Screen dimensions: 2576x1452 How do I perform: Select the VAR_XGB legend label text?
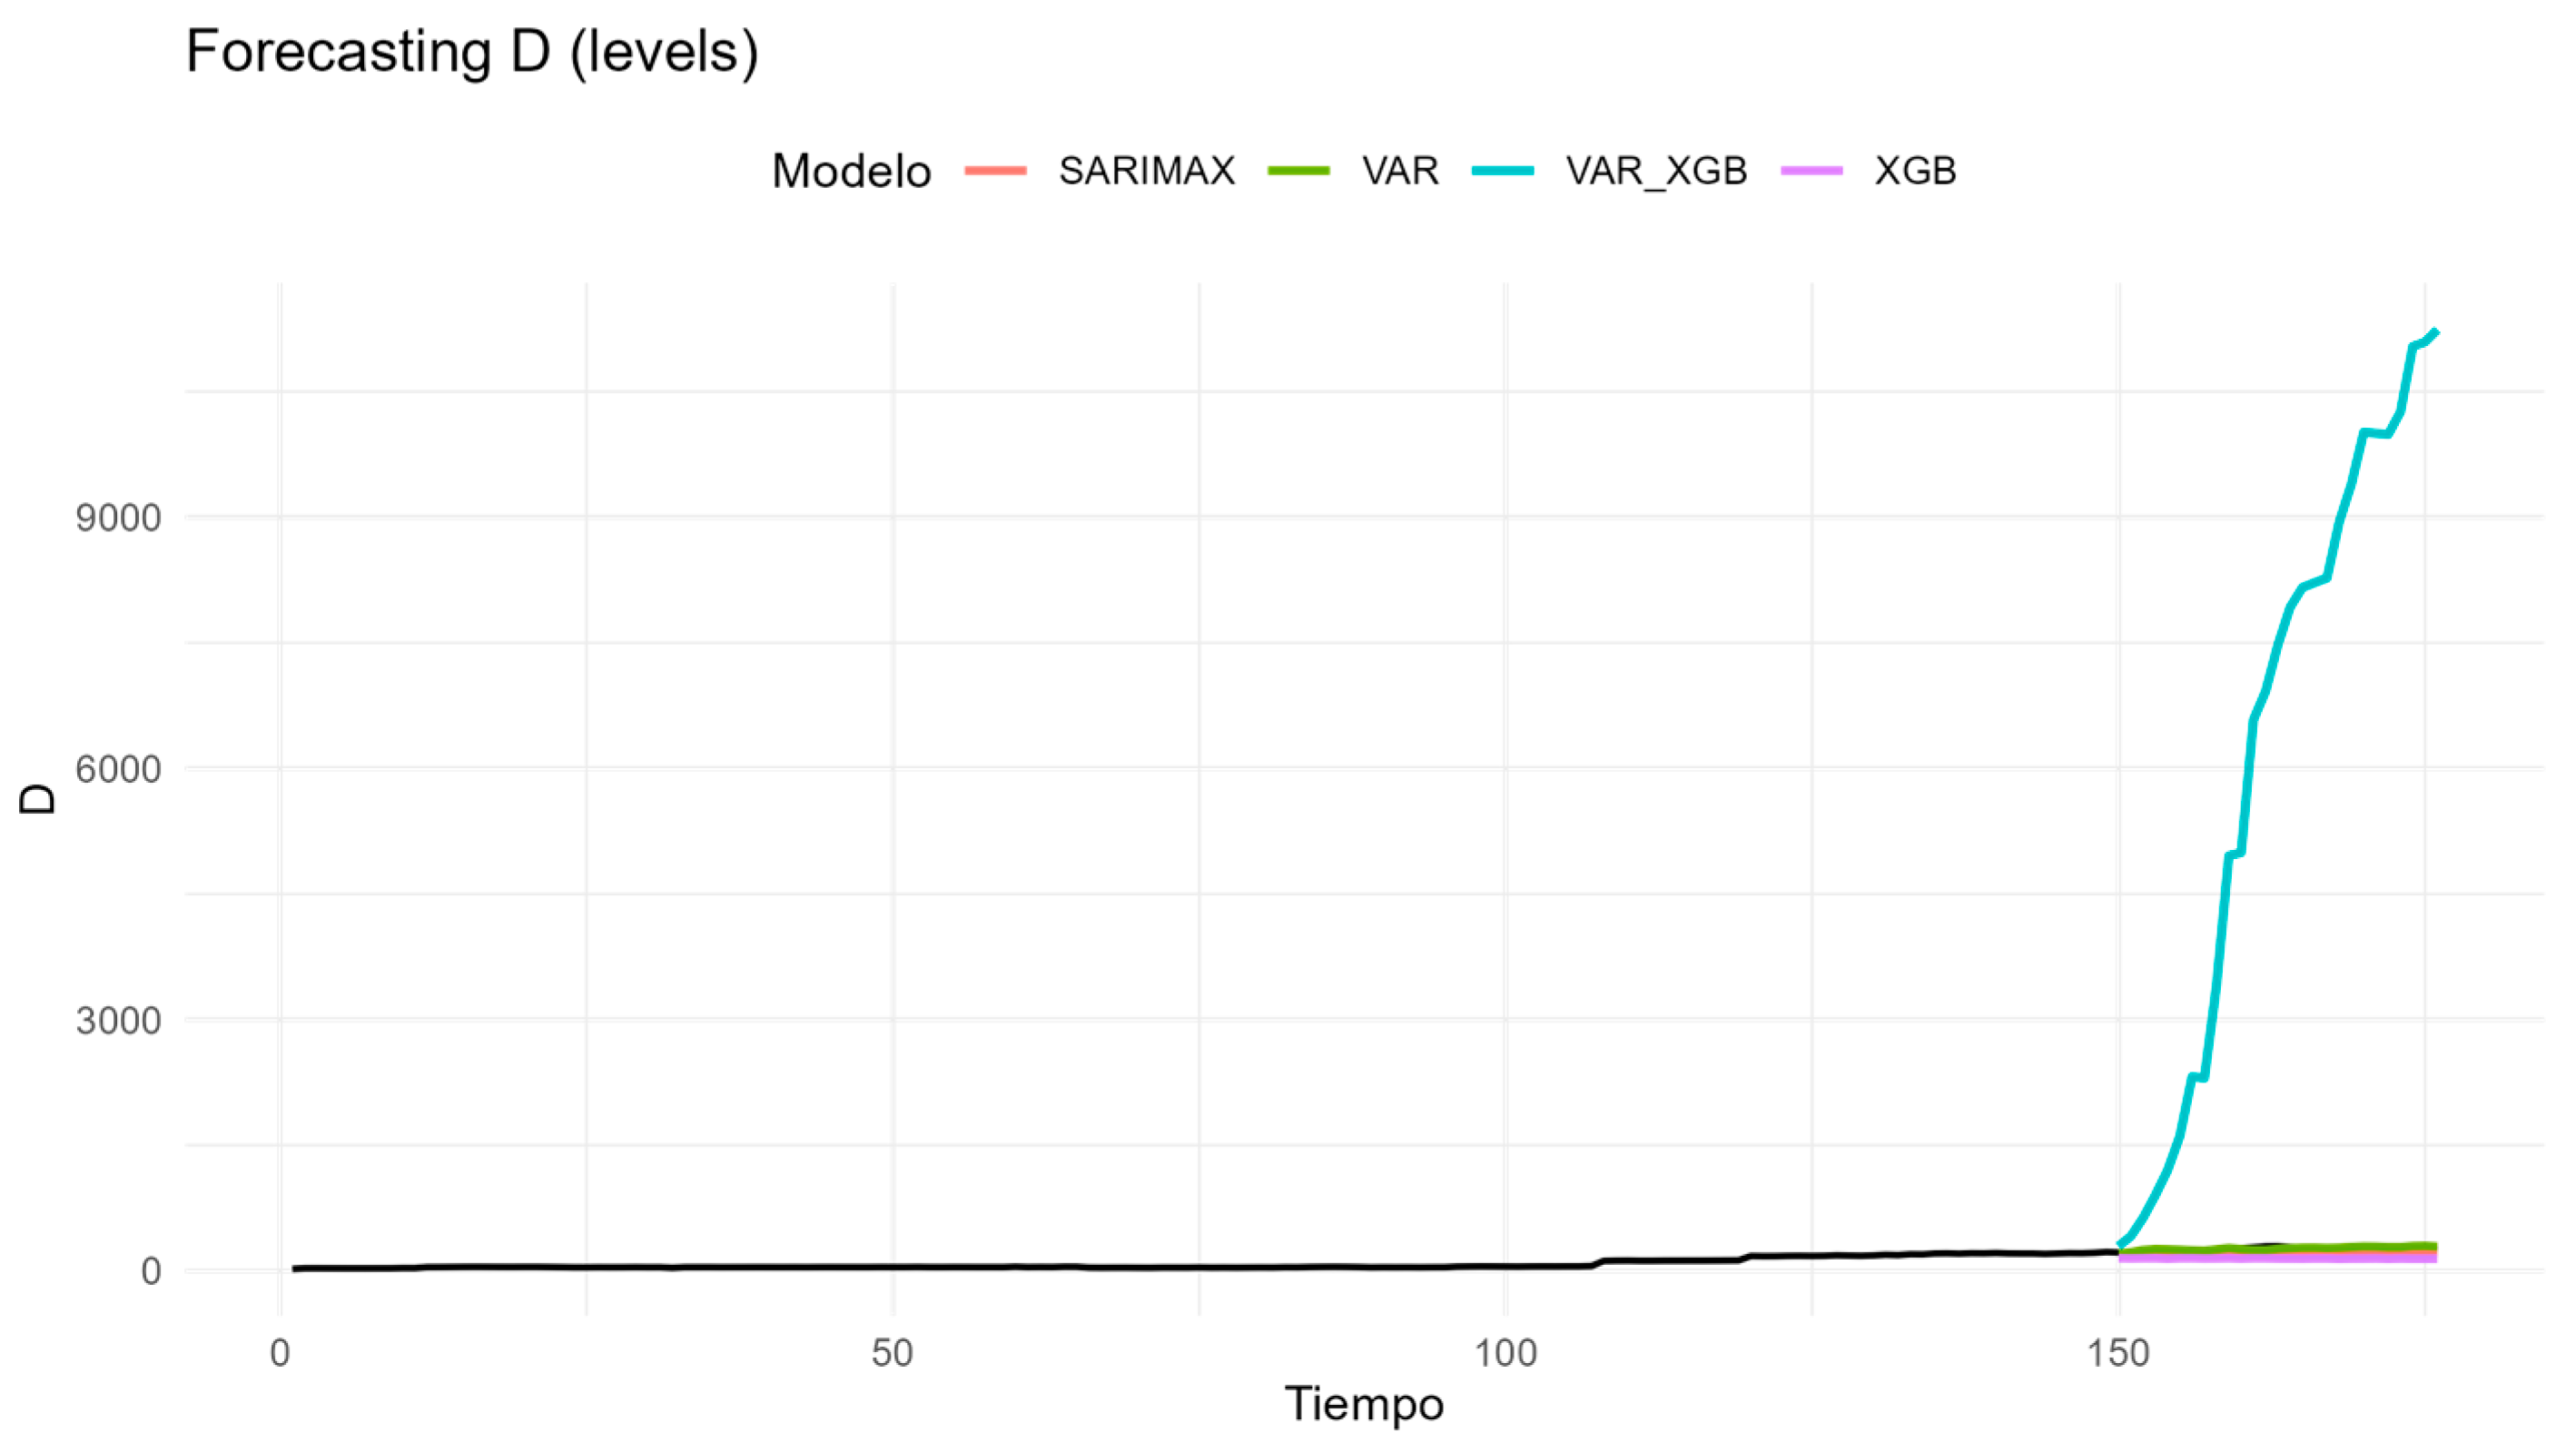point(1656,171)
